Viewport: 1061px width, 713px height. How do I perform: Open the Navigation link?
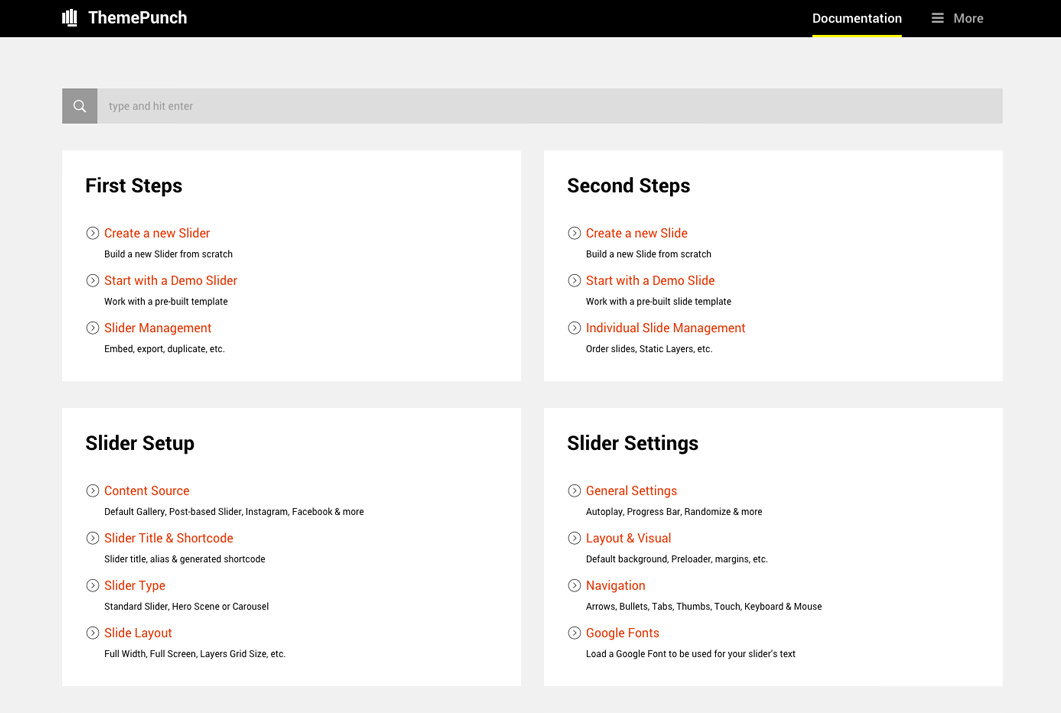pyautogui.click(x=616, y=586)
